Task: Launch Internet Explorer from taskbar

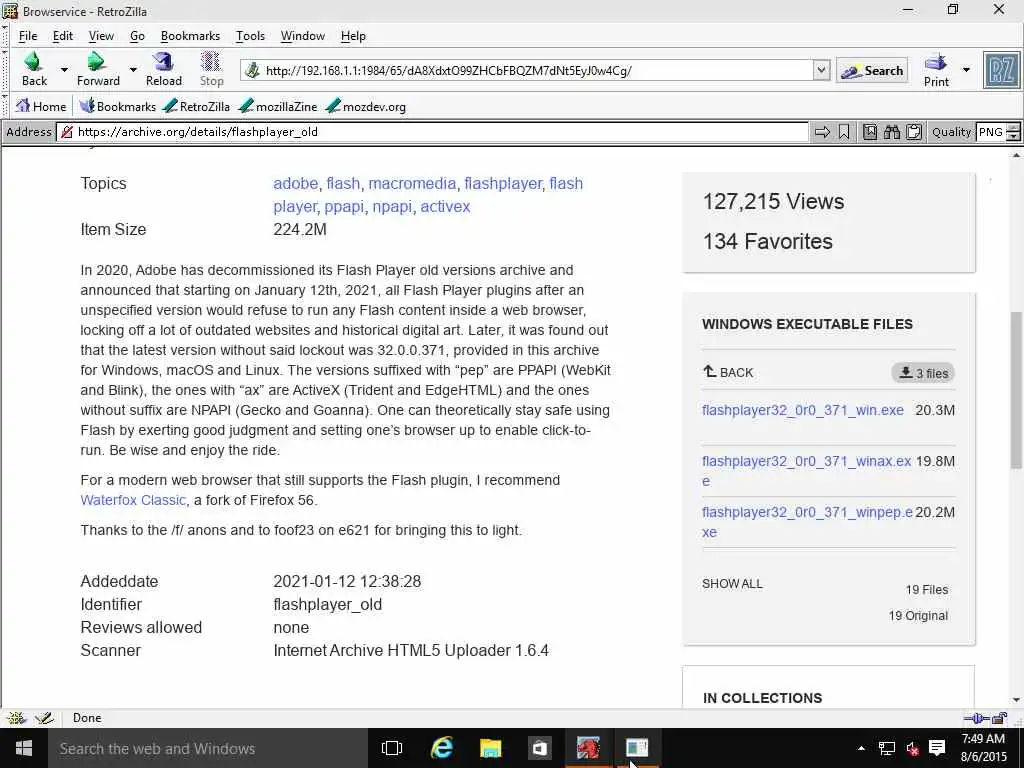Action: pyautogui.click(x=441, y=748)
